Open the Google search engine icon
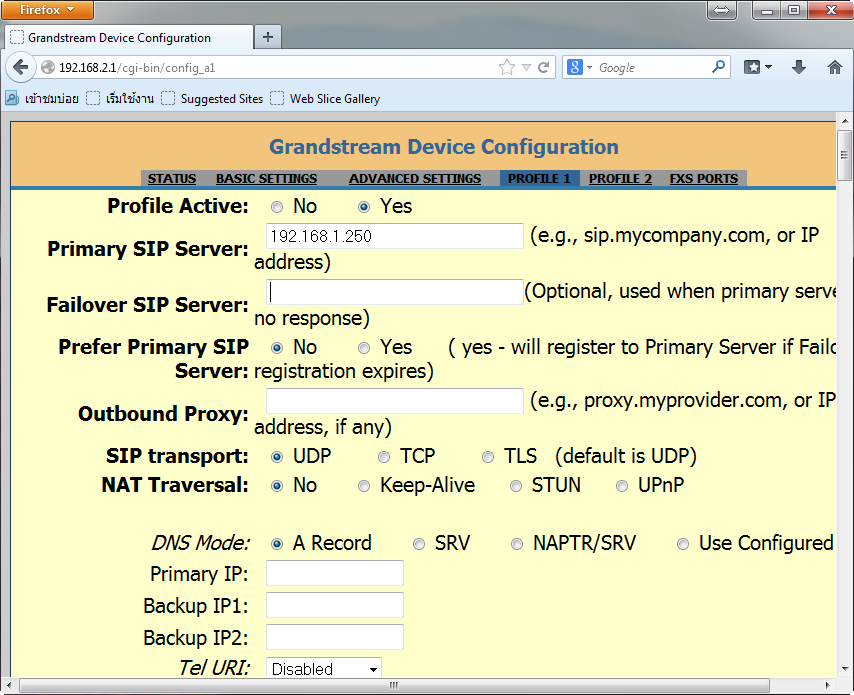The width and height of the screenshot is (854, 695). (x=575, y=67)
